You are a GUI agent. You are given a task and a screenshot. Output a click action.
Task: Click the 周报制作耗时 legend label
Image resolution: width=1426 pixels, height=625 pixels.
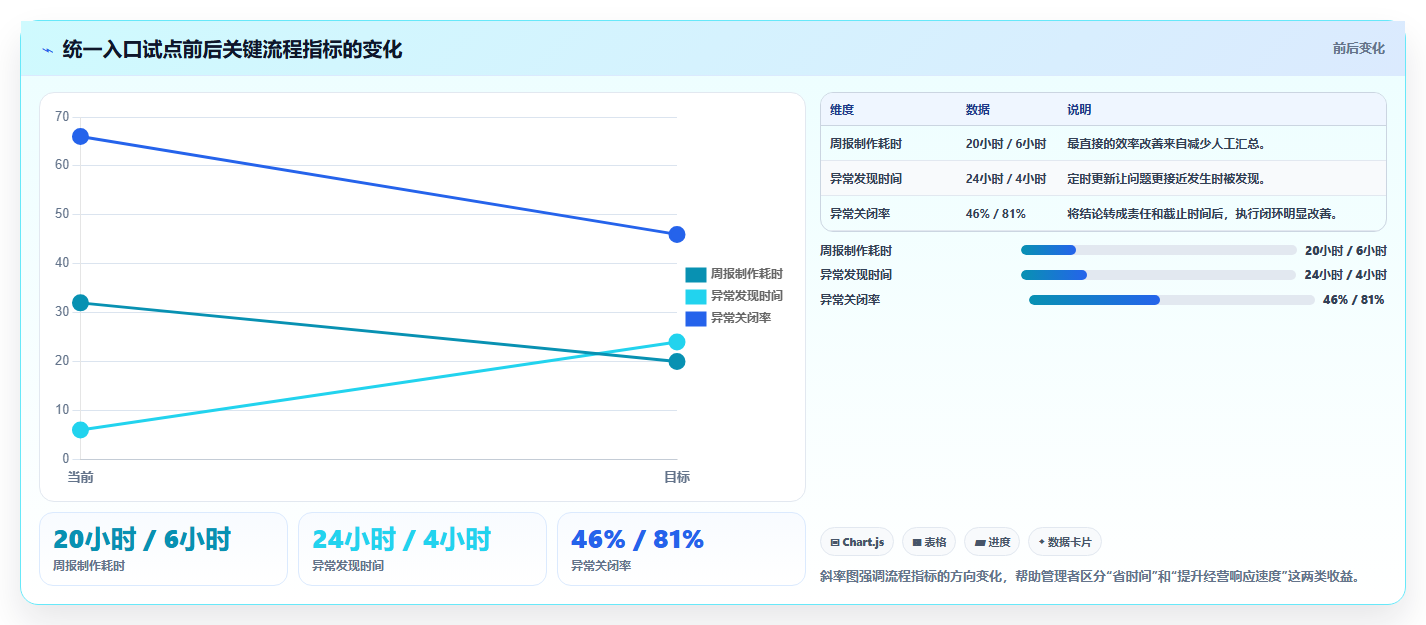tap(747, 274)
